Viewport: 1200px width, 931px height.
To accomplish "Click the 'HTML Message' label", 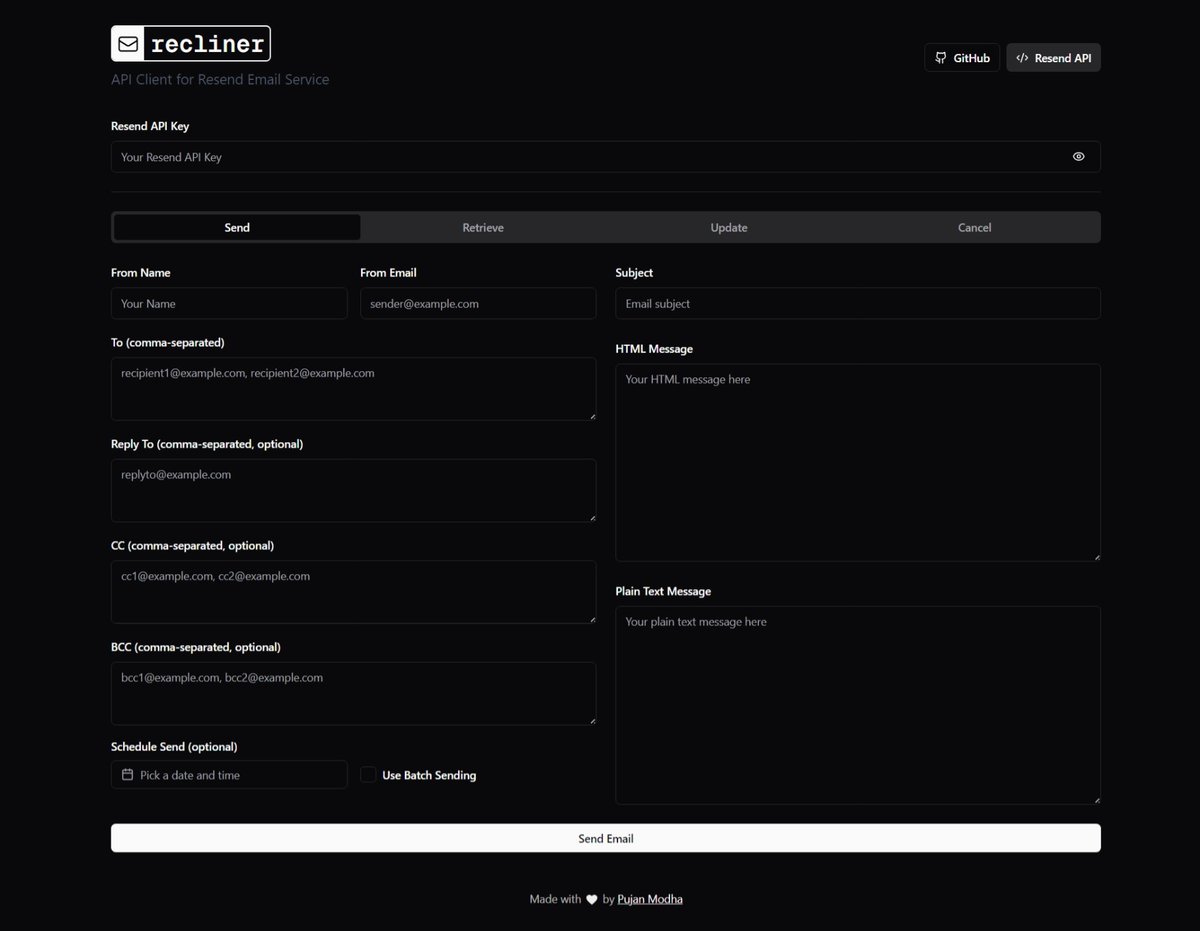I will pyautogui.click(x=654, y=349).
